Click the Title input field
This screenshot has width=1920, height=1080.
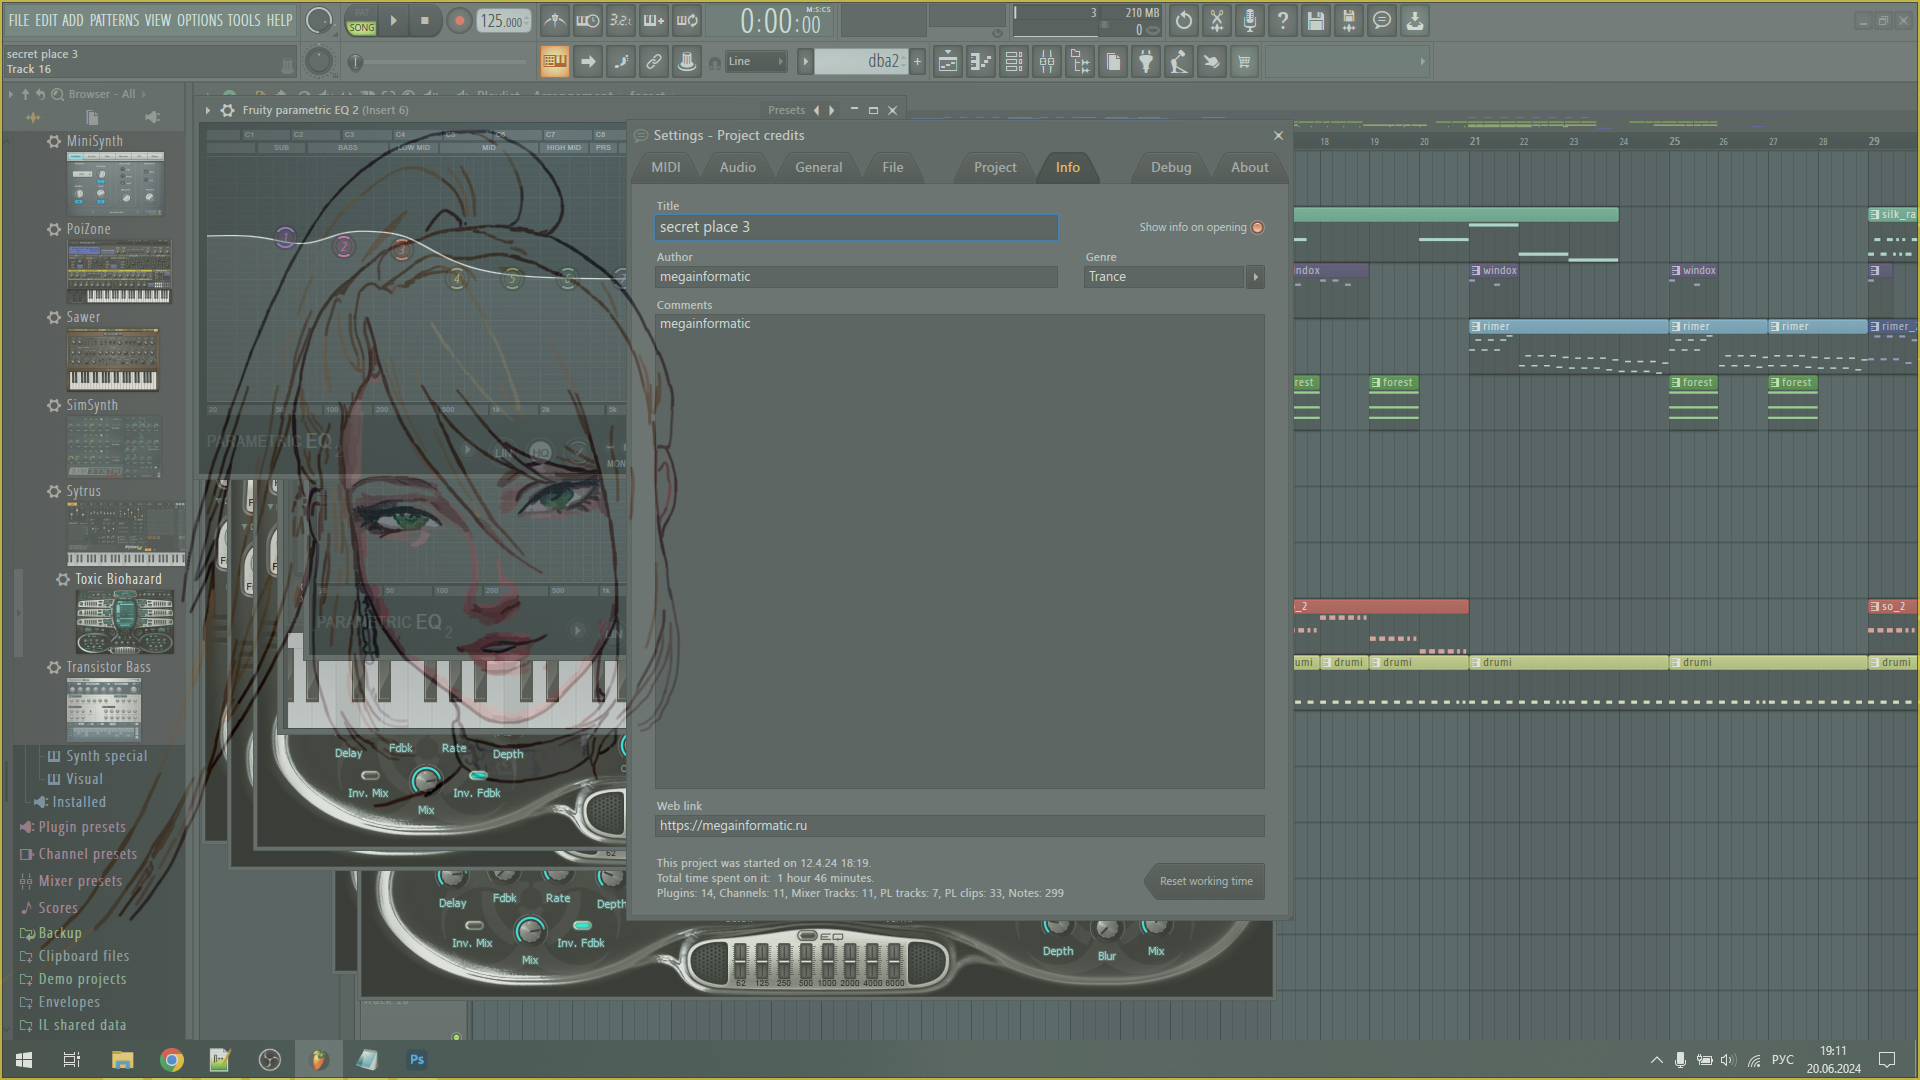pos(856,225)
